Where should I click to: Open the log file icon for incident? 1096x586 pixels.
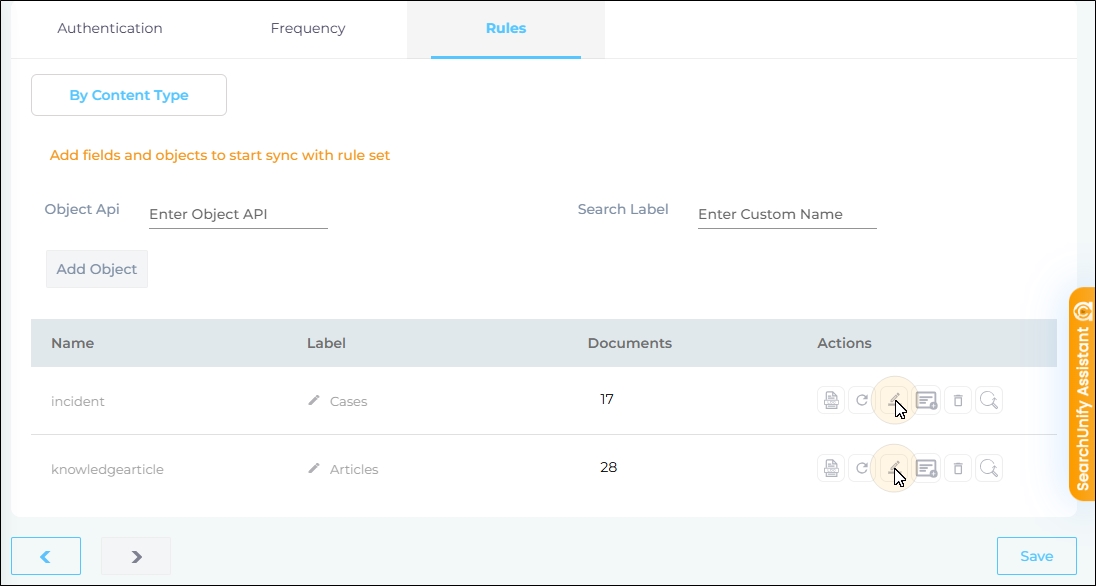830,401
